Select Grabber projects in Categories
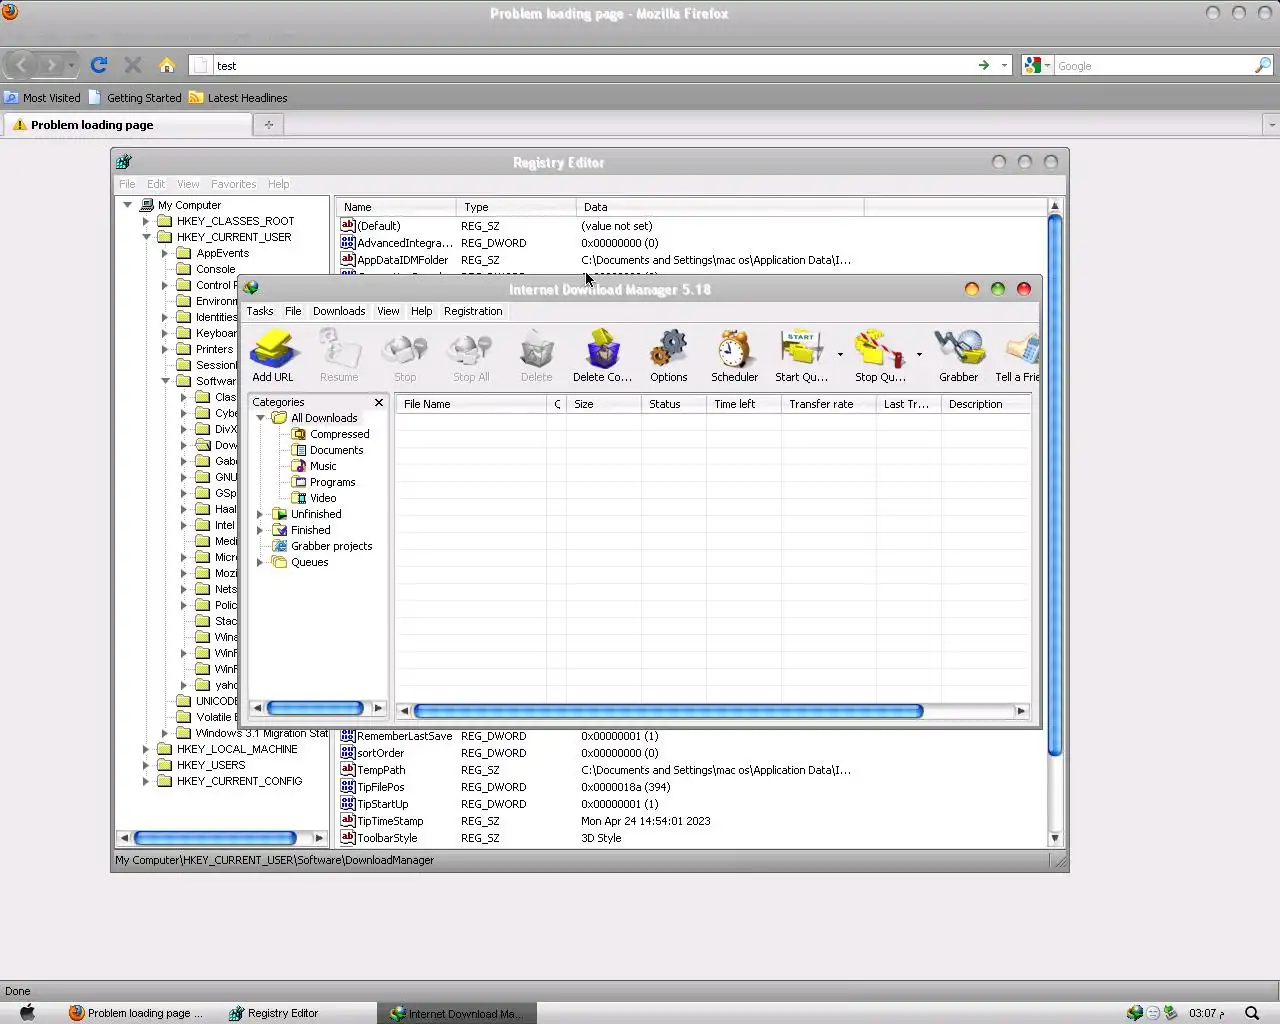1280x1024 pixels. (x=322, y=546)
